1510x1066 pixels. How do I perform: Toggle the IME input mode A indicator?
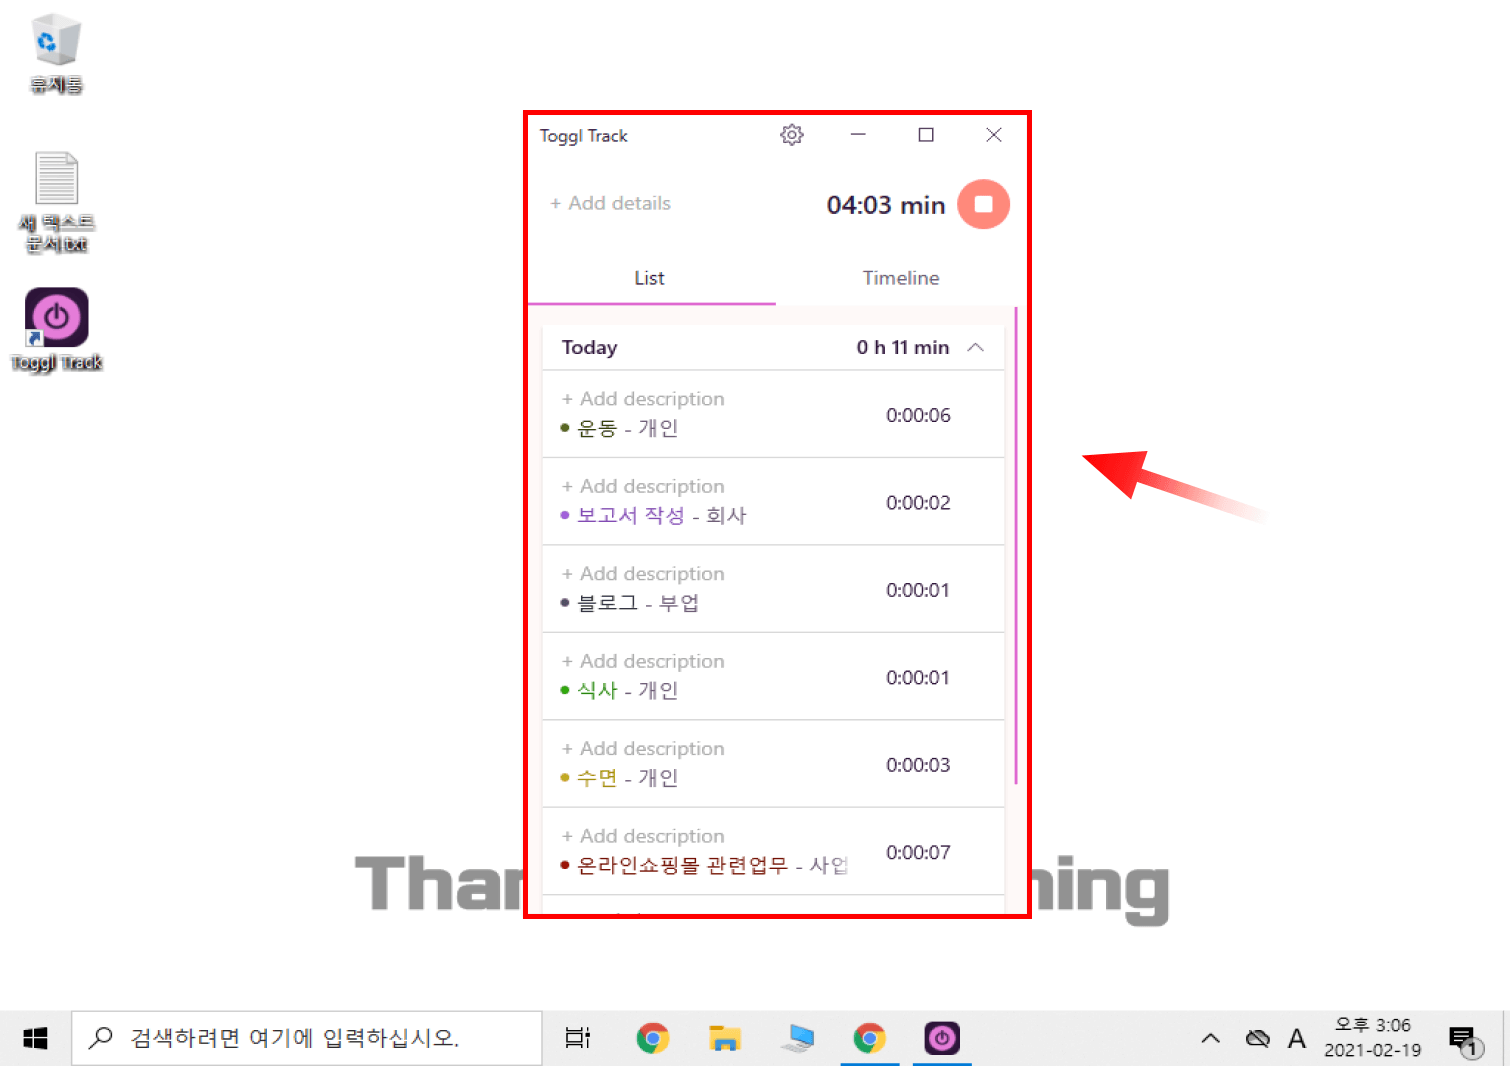click(1297, 1039)
